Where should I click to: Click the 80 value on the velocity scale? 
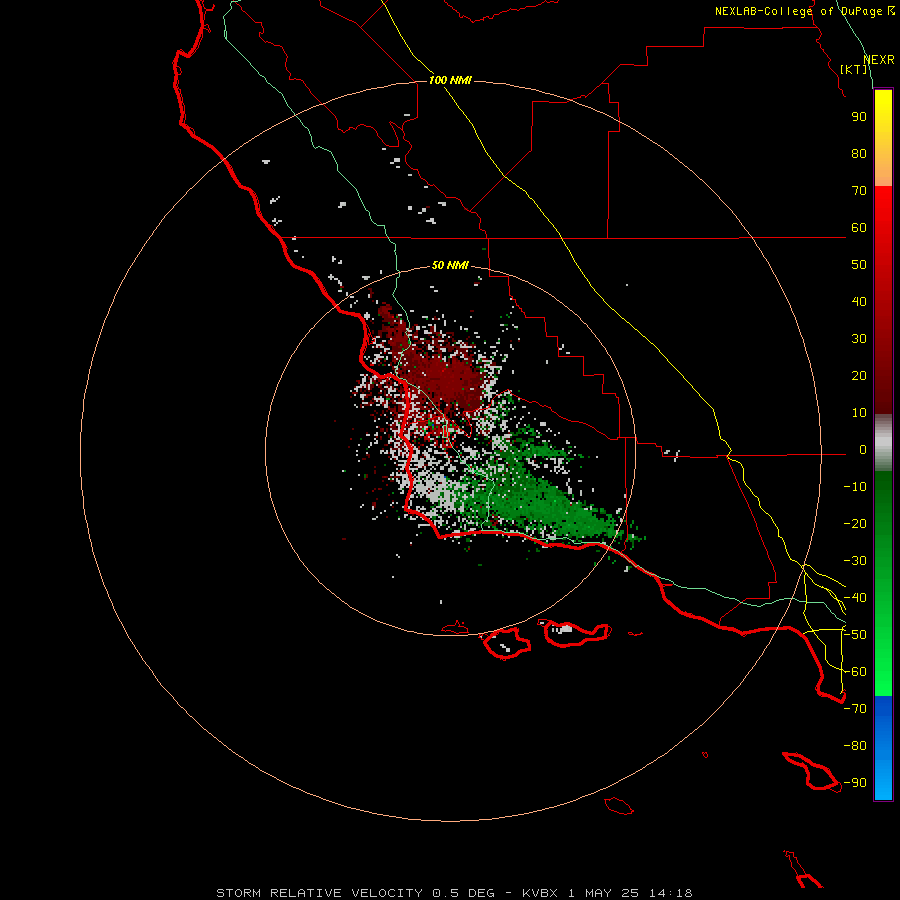[x=859, y=154]
